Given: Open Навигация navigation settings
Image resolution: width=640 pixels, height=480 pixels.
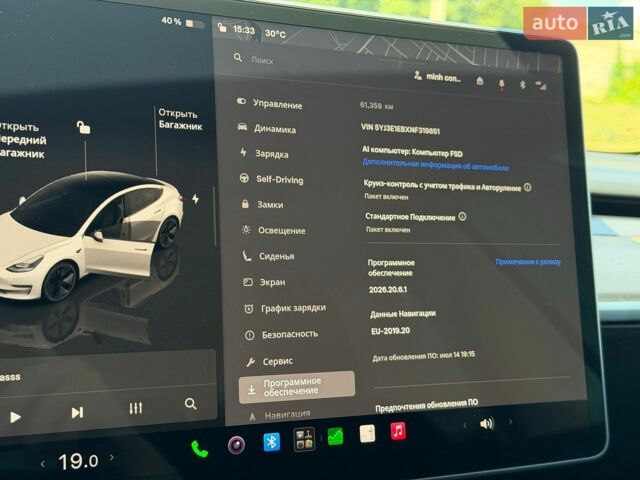Looking at the screenshot, I should tap(280, 416).
